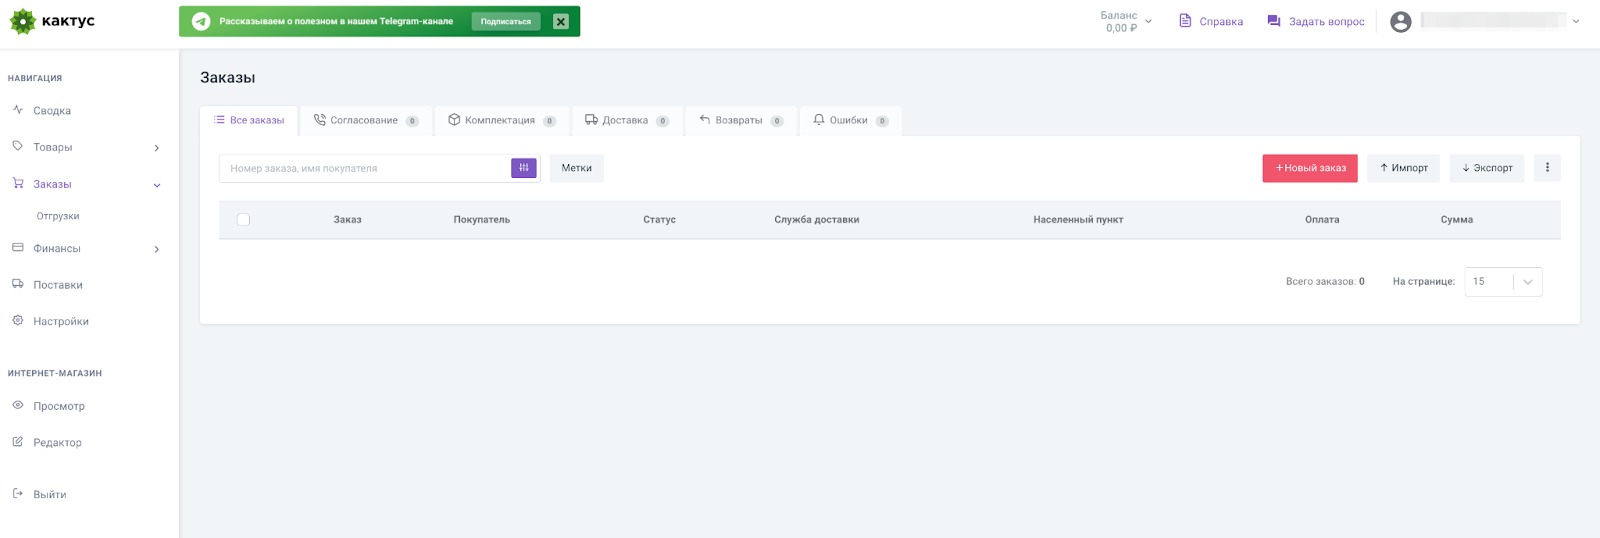Viewport: 1600px width, 538px height.
Task: Click the order number search field
Action: [365, 168]
